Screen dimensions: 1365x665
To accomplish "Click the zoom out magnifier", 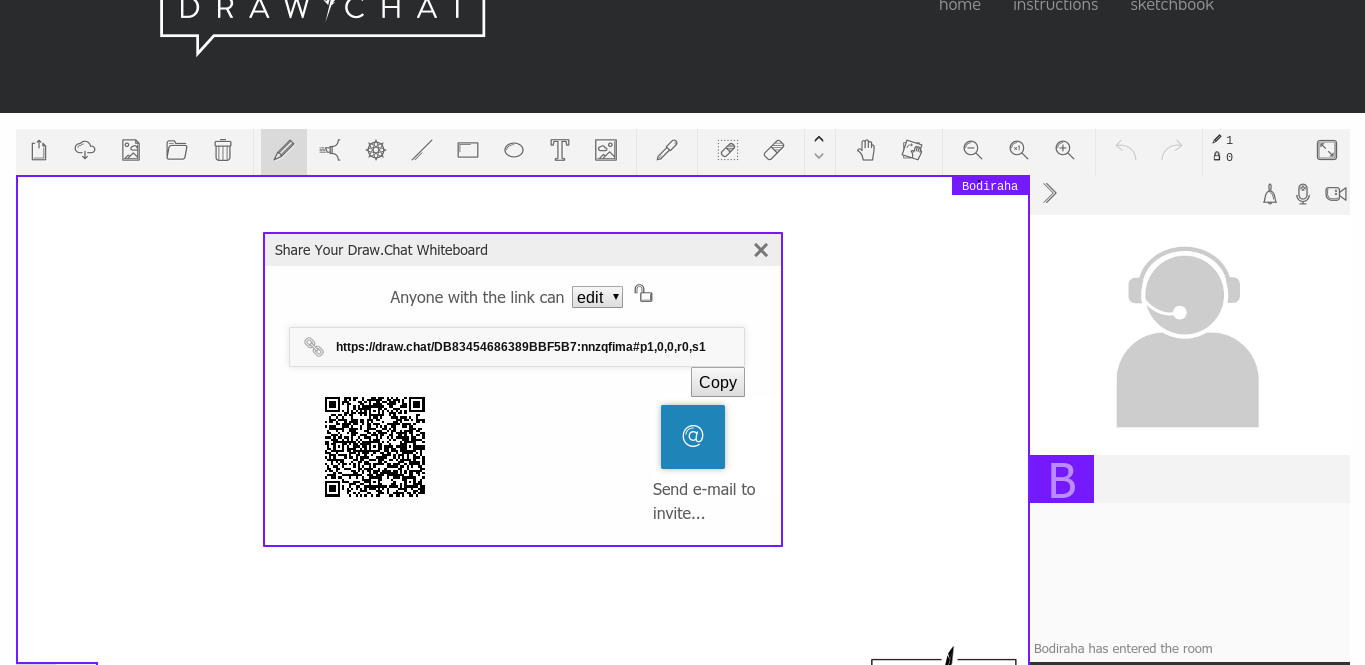I will (973, 150).
